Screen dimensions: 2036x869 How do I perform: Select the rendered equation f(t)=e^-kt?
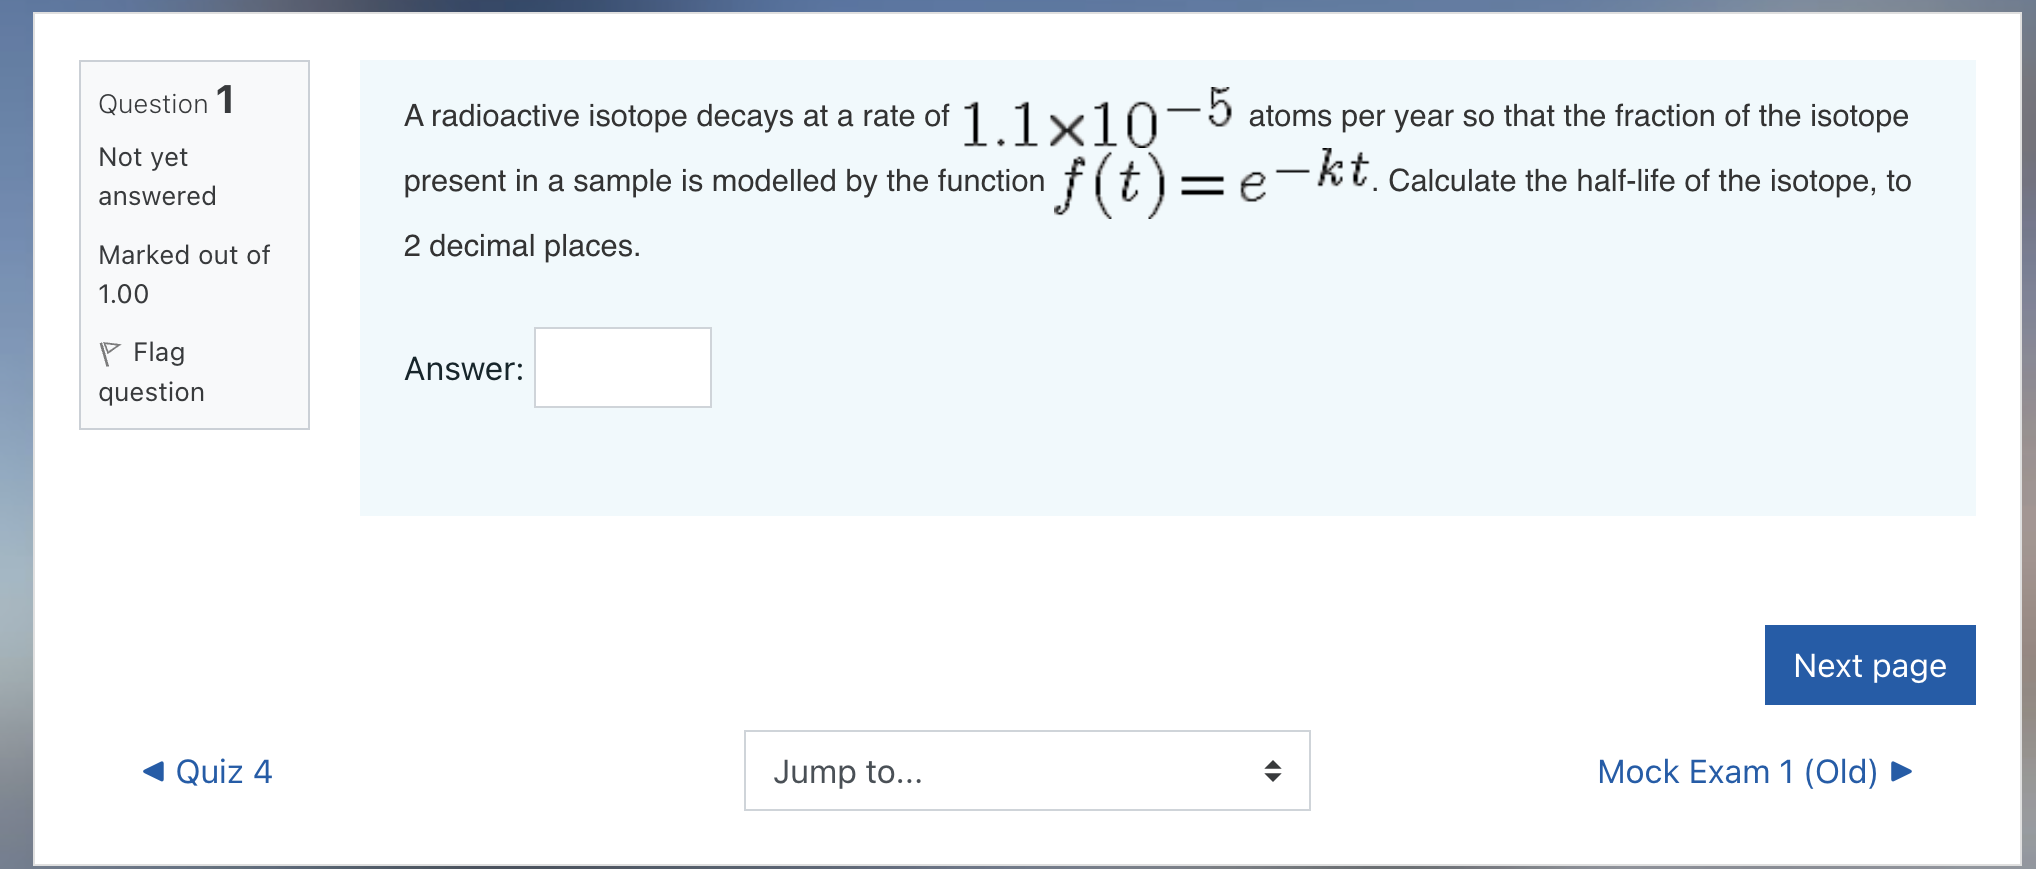point(1211,180)
